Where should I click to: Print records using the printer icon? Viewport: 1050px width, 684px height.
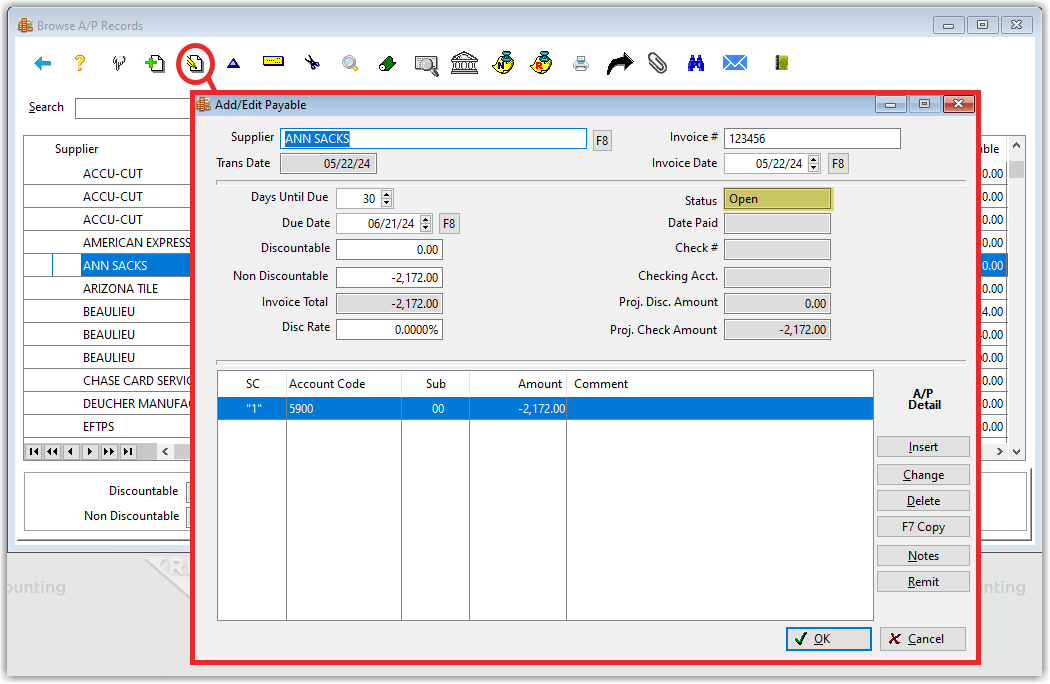(580, 62)
